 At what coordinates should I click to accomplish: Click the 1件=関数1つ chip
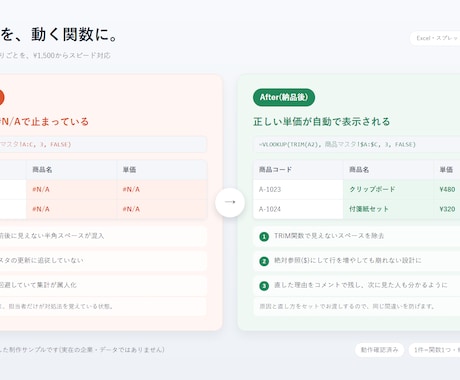[434, 350]
